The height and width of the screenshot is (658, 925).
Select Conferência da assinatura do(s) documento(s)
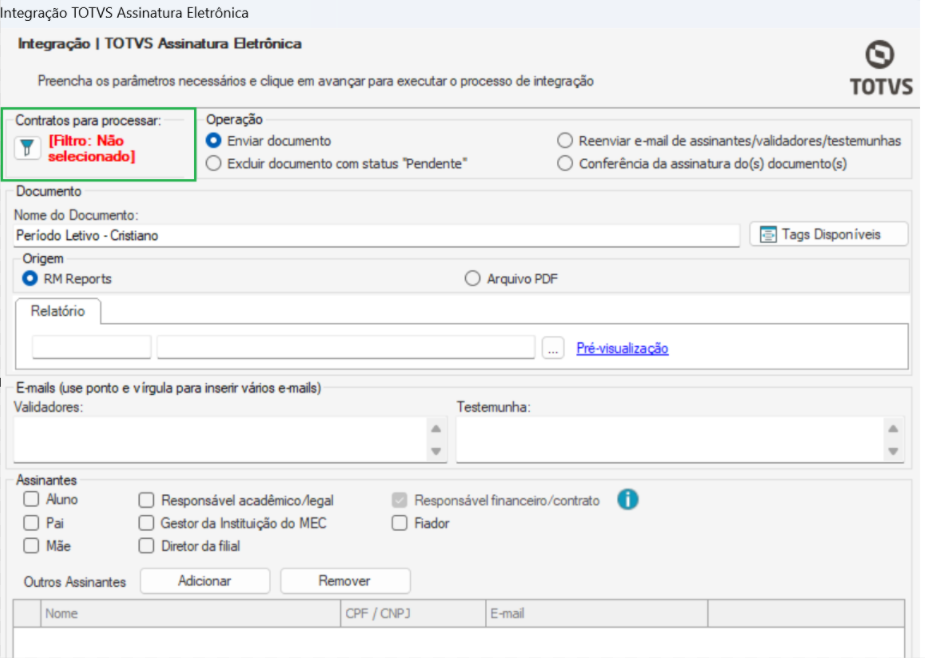click(x=565, y=163)
